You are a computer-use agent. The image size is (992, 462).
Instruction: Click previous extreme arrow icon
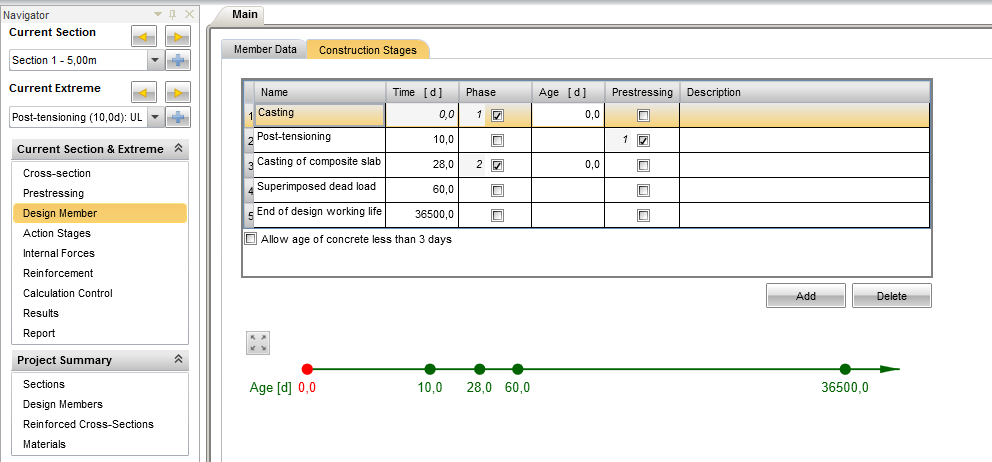point(145,93)
